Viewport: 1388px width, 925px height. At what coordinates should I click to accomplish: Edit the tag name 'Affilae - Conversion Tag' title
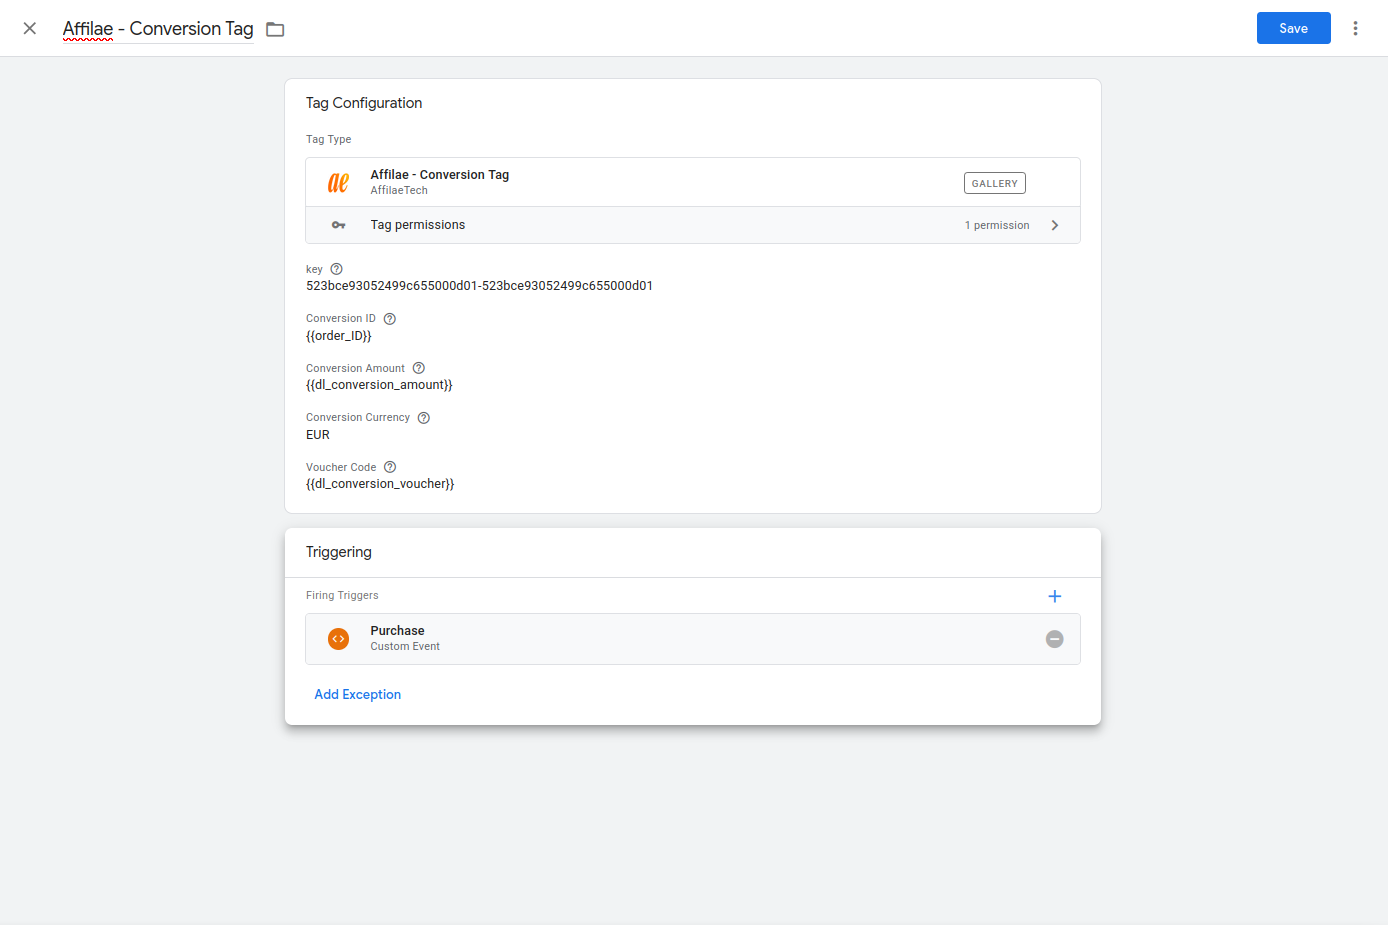[158, 29]
